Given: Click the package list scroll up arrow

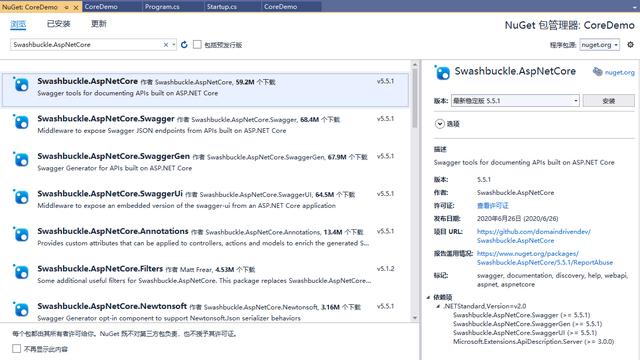Looking at the screenshot, I should tap(415, 64).
